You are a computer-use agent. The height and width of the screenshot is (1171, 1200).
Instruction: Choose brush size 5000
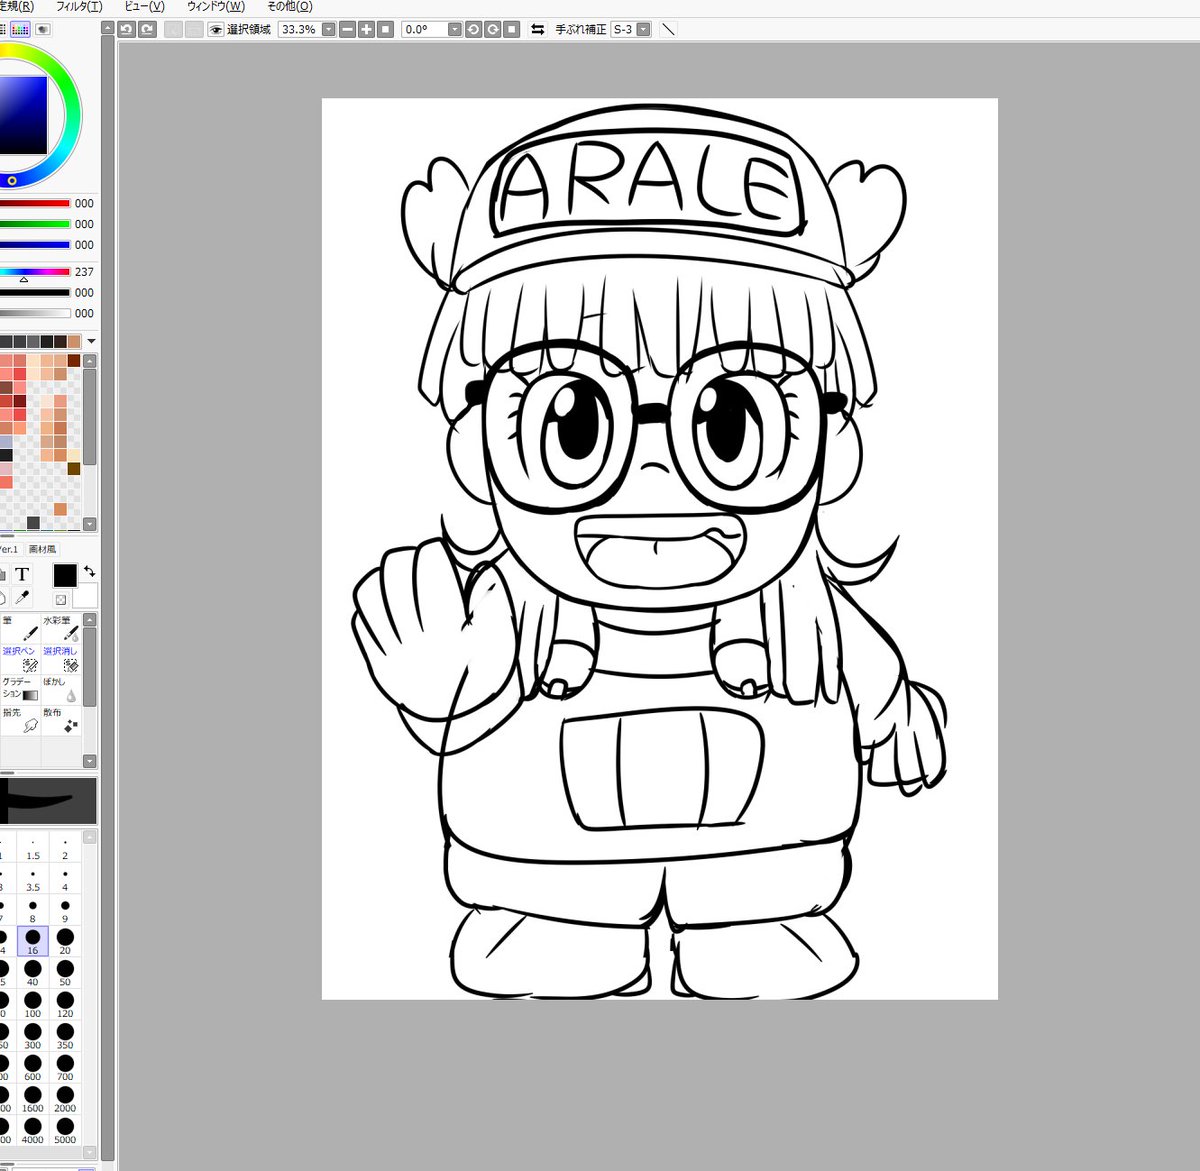point(65,1130)
